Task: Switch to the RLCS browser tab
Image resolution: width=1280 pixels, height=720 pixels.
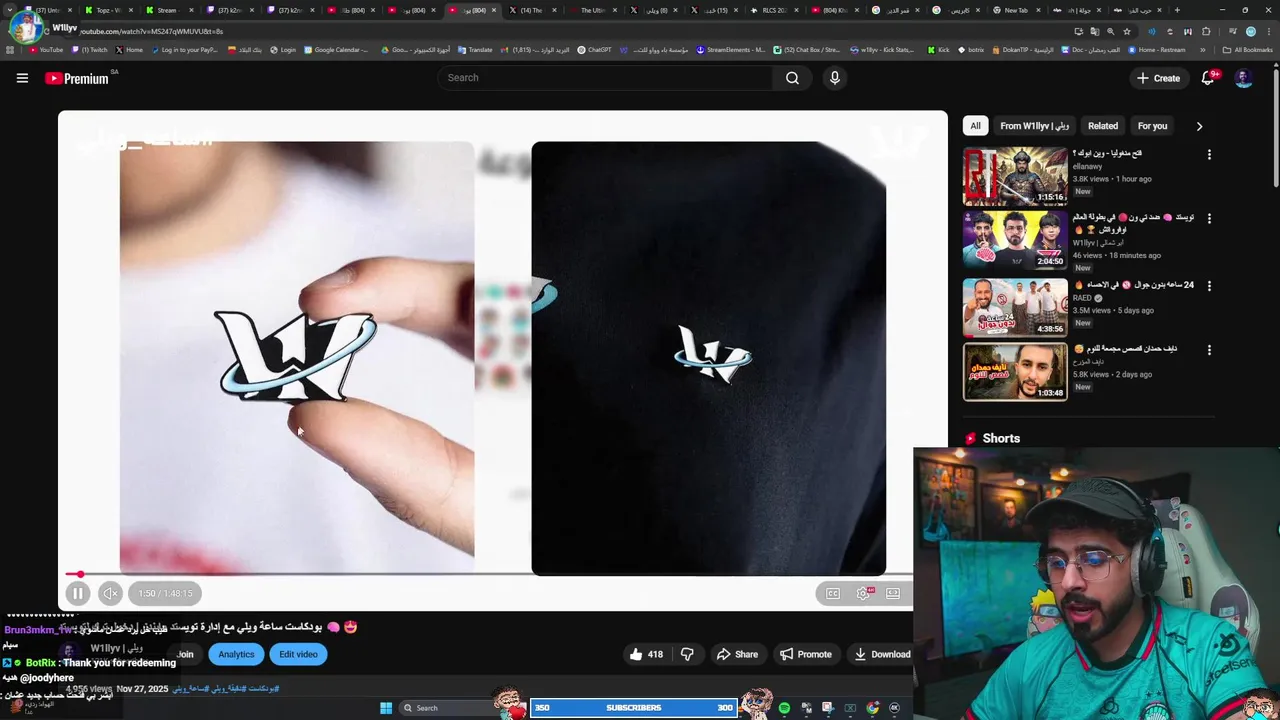Action: pos(774,10)
